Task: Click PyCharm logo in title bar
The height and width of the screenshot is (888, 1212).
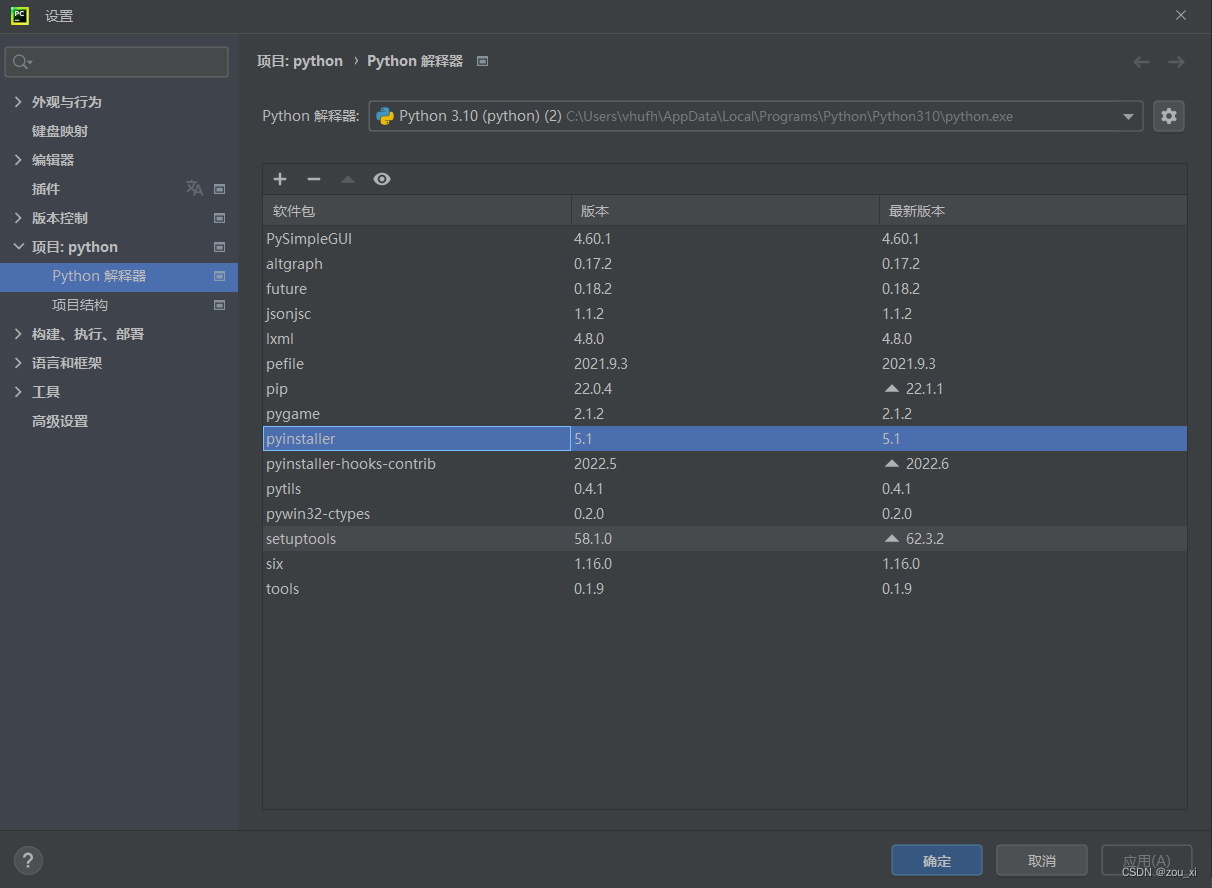Action: click(x=19, y=15)
